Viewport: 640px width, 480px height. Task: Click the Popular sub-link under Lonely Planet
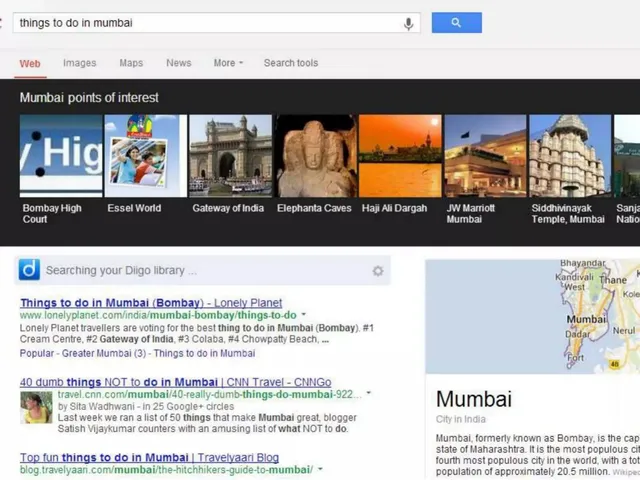pos(37,353)
